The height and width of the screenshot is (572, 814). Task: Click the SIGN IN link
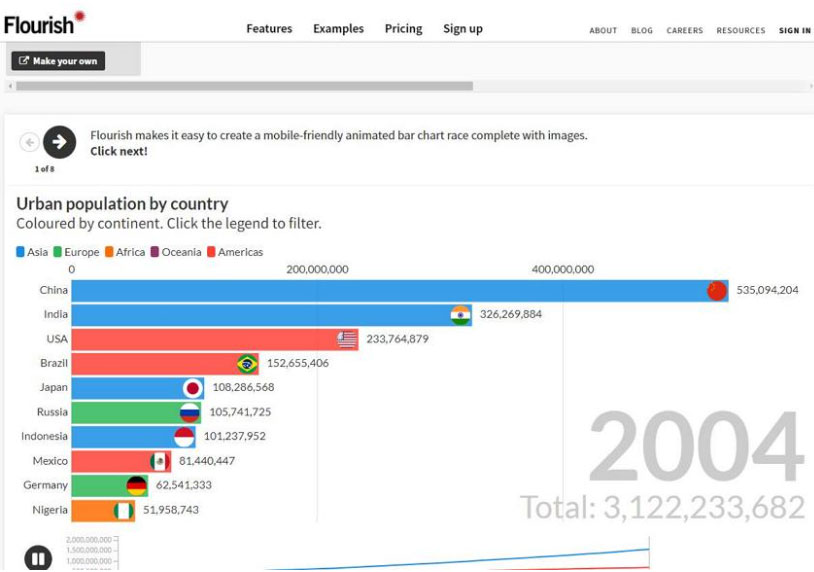[x=794, y=31]
